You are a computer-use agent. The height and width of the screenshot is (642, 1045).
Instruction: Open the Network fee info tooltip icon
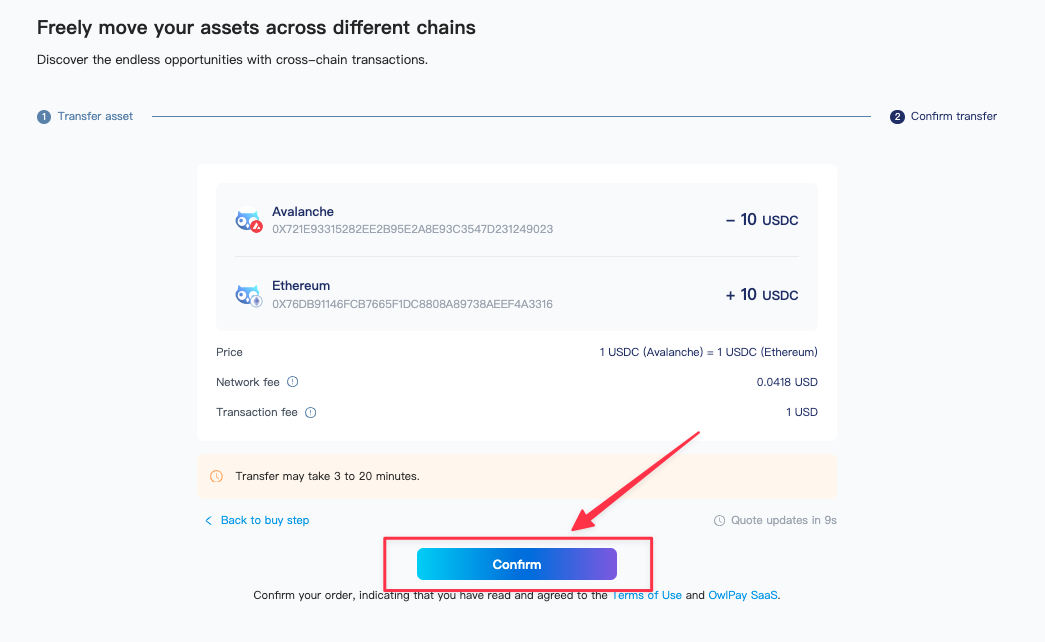tap(293, 382)
